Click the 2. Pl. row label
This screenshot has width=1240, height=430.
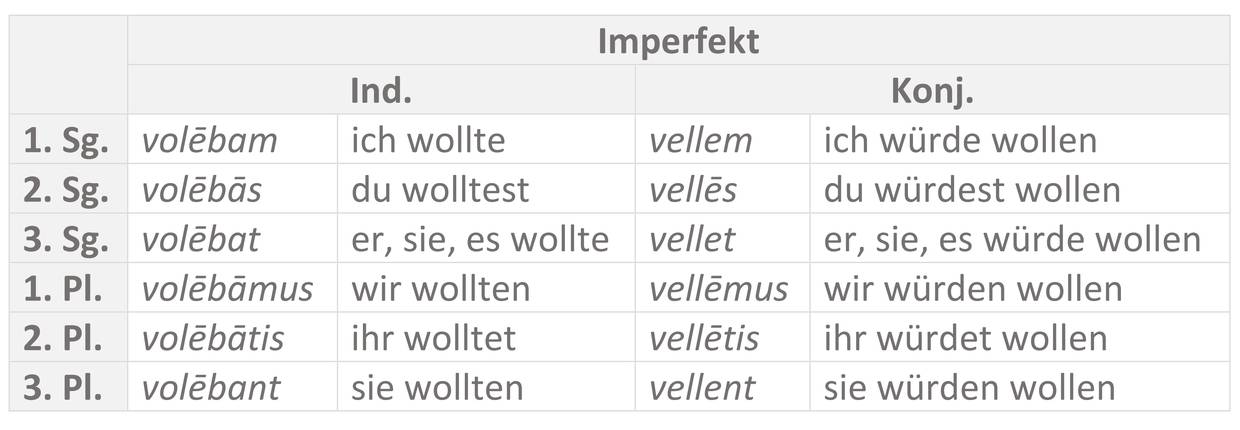(x=66, y=338)
